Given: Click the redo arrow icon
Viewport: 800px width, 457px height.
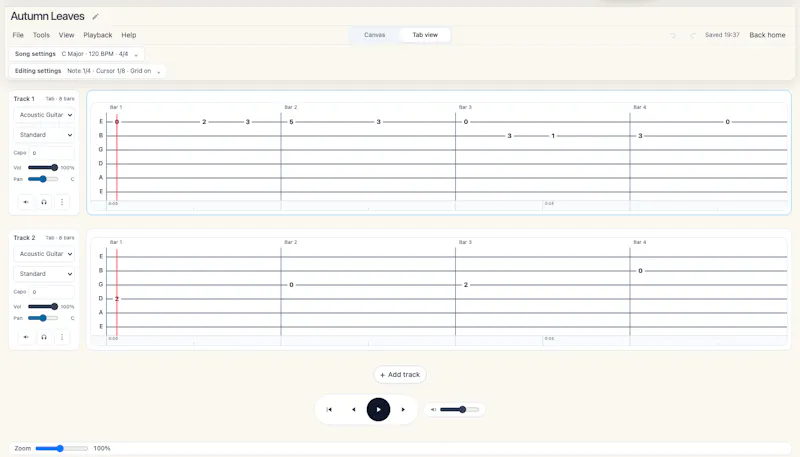Looking at the screenshot, I should [x=692, y=35].
